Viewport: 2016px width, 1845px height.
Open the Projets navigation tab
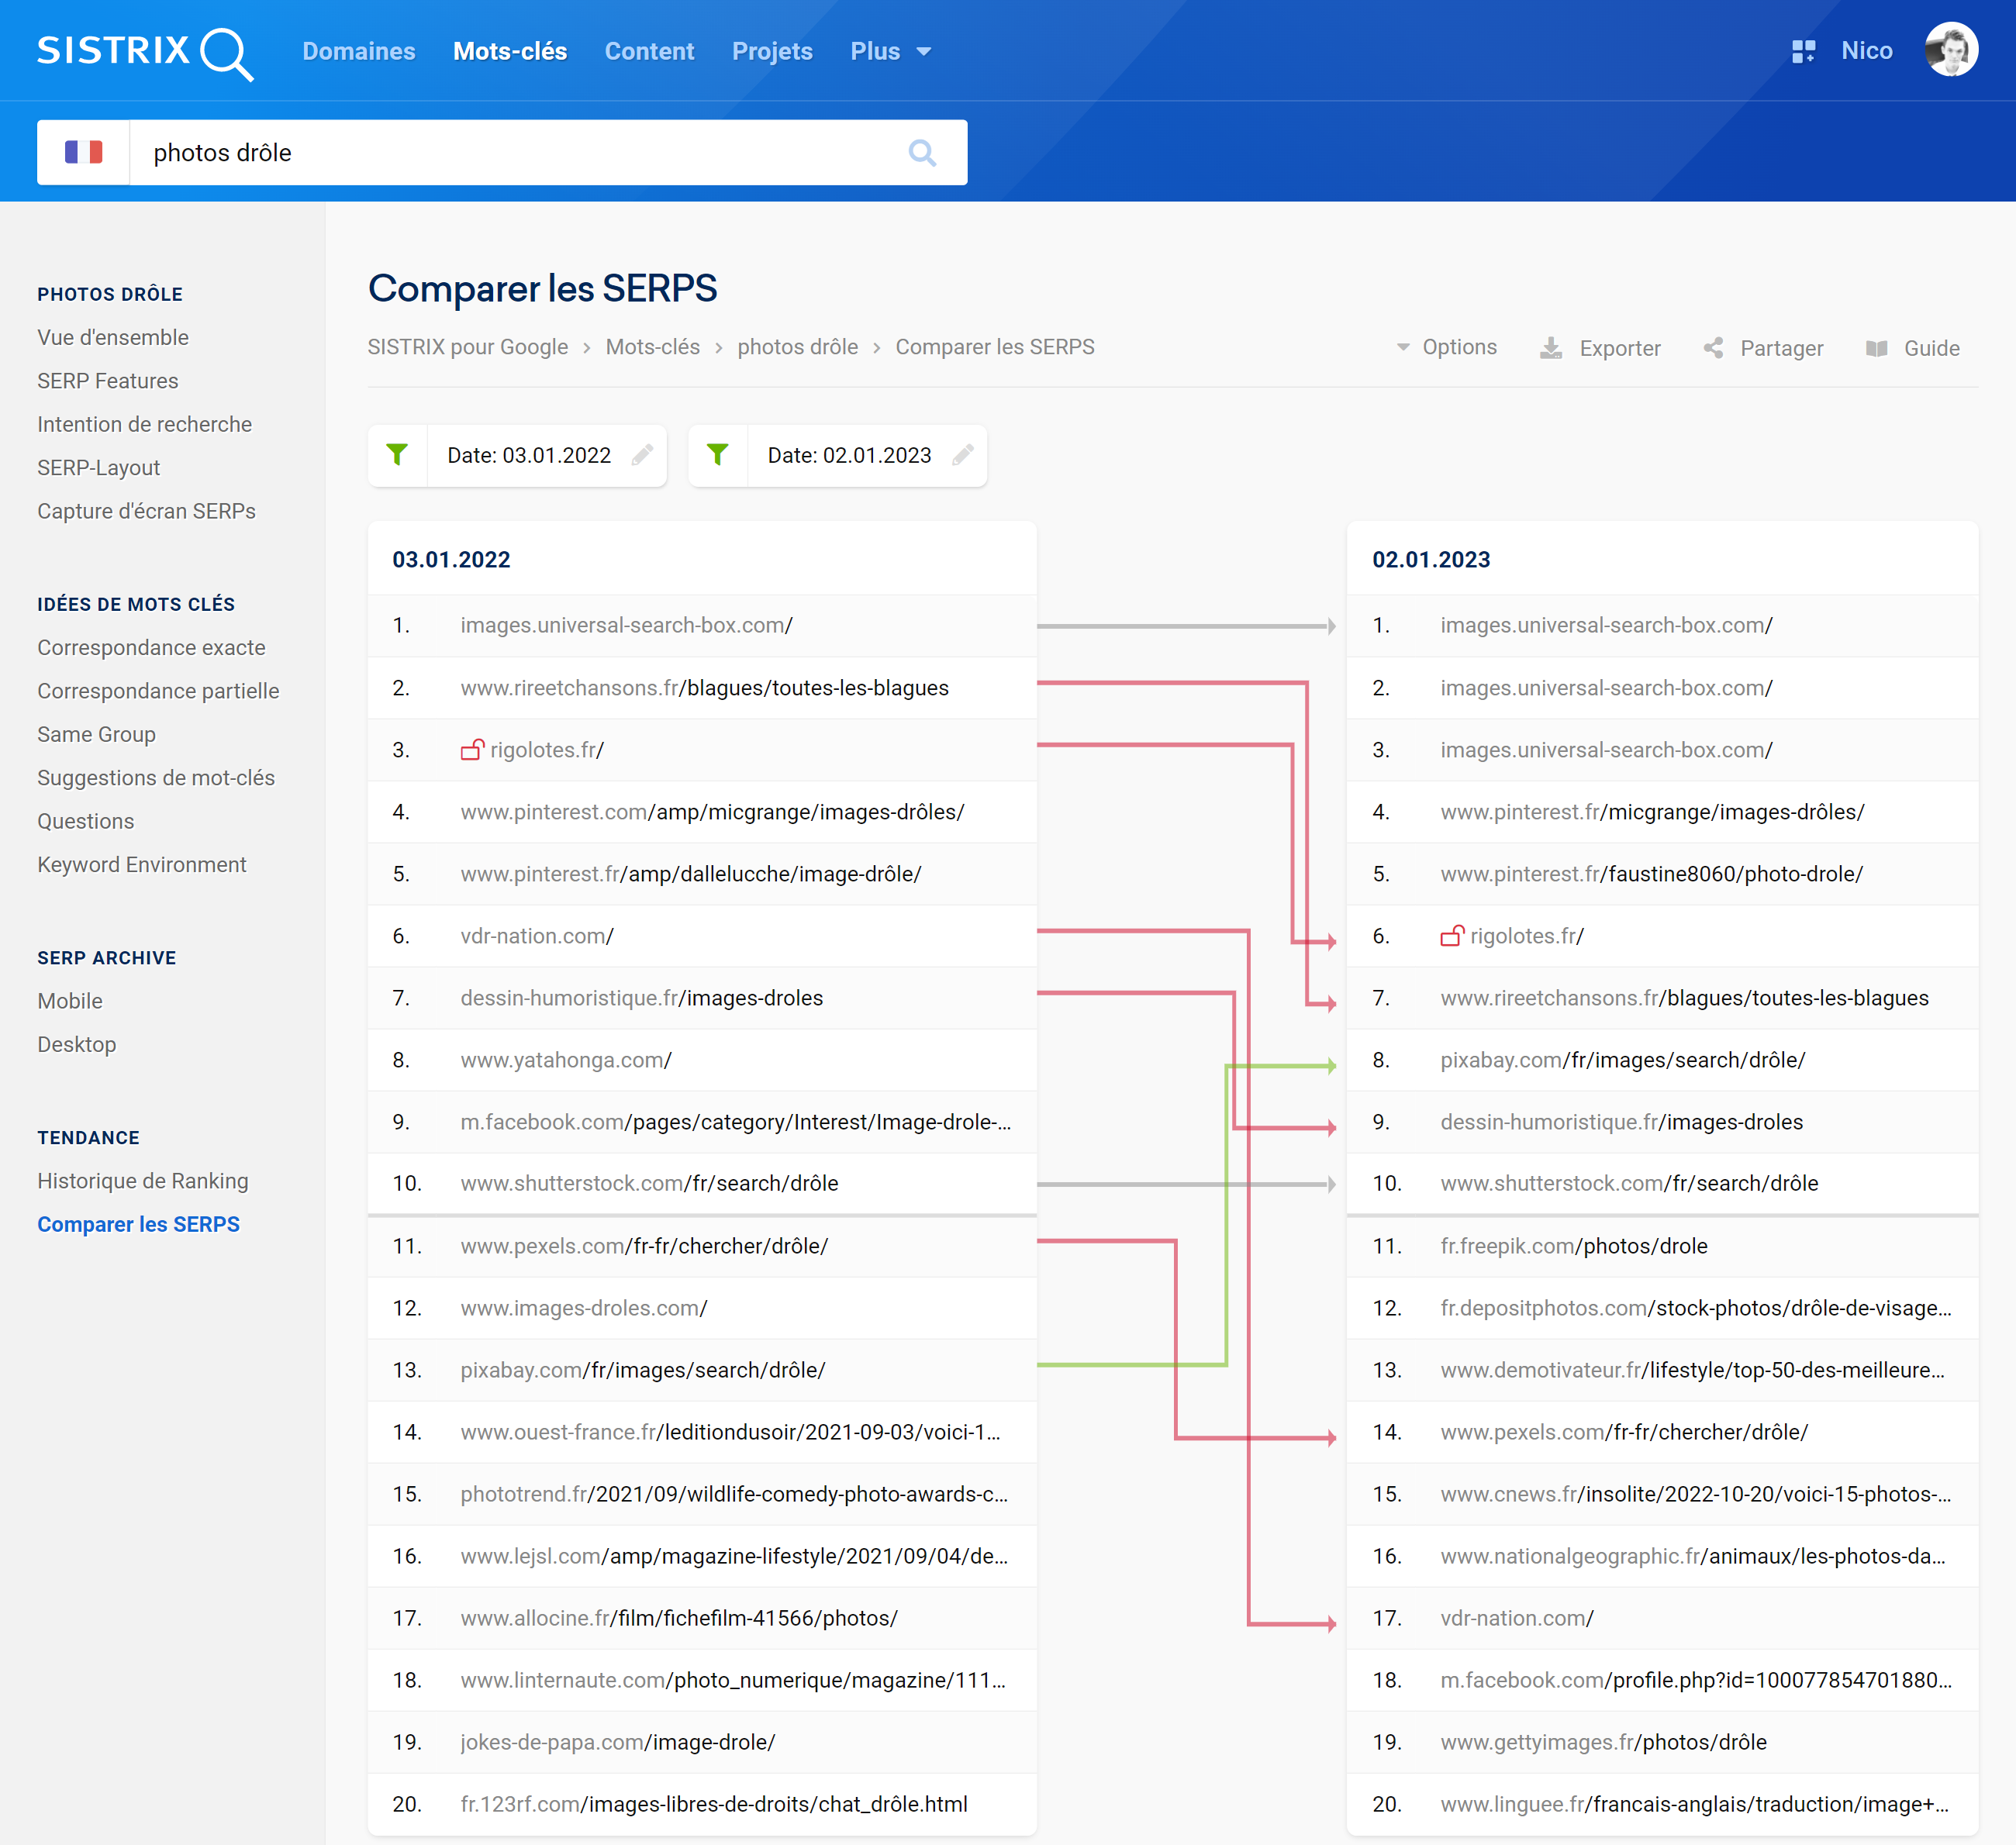click(x=772, y=51)
